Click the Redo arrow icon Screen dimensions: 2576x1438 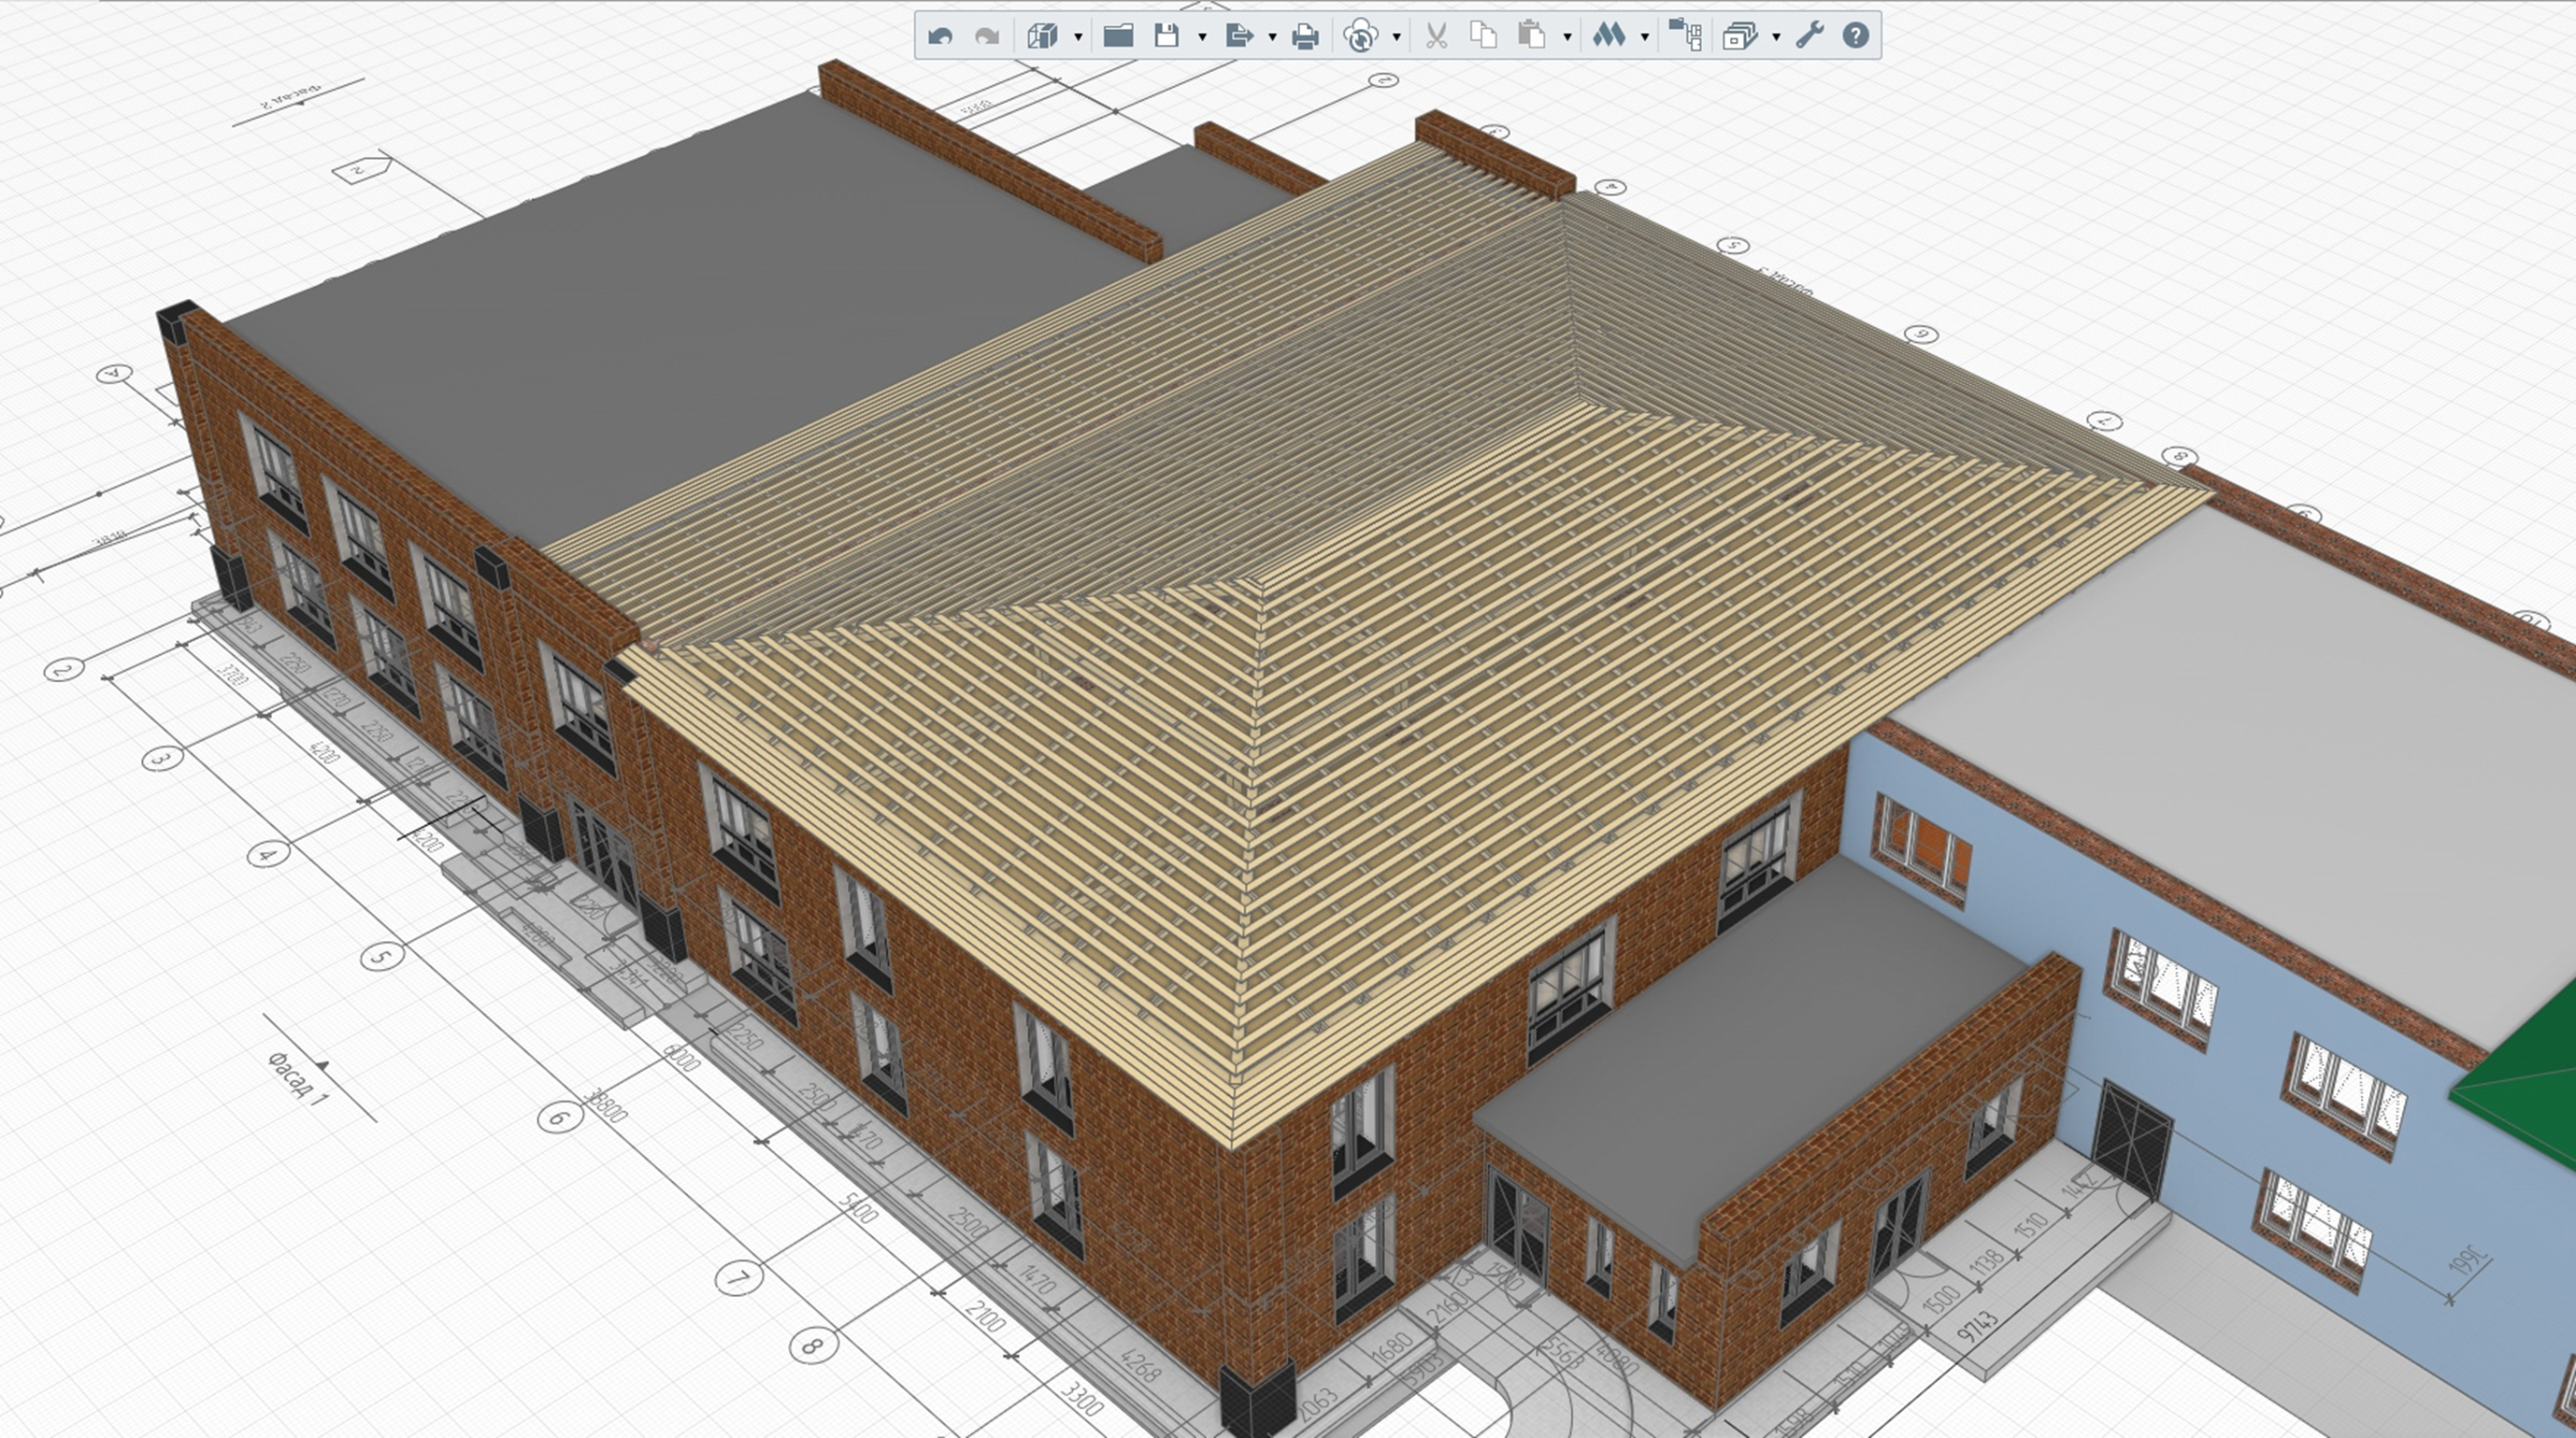point(987,37)
